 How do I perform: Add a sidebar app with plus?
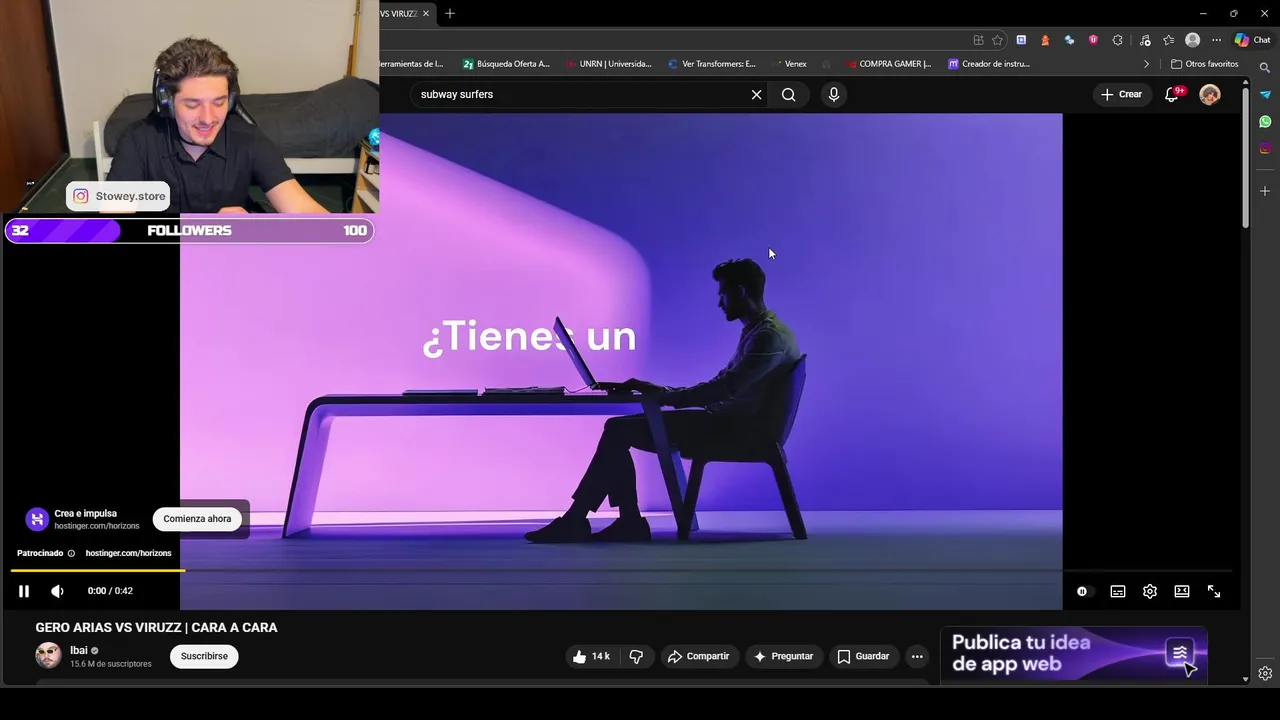coord(1265,191)
